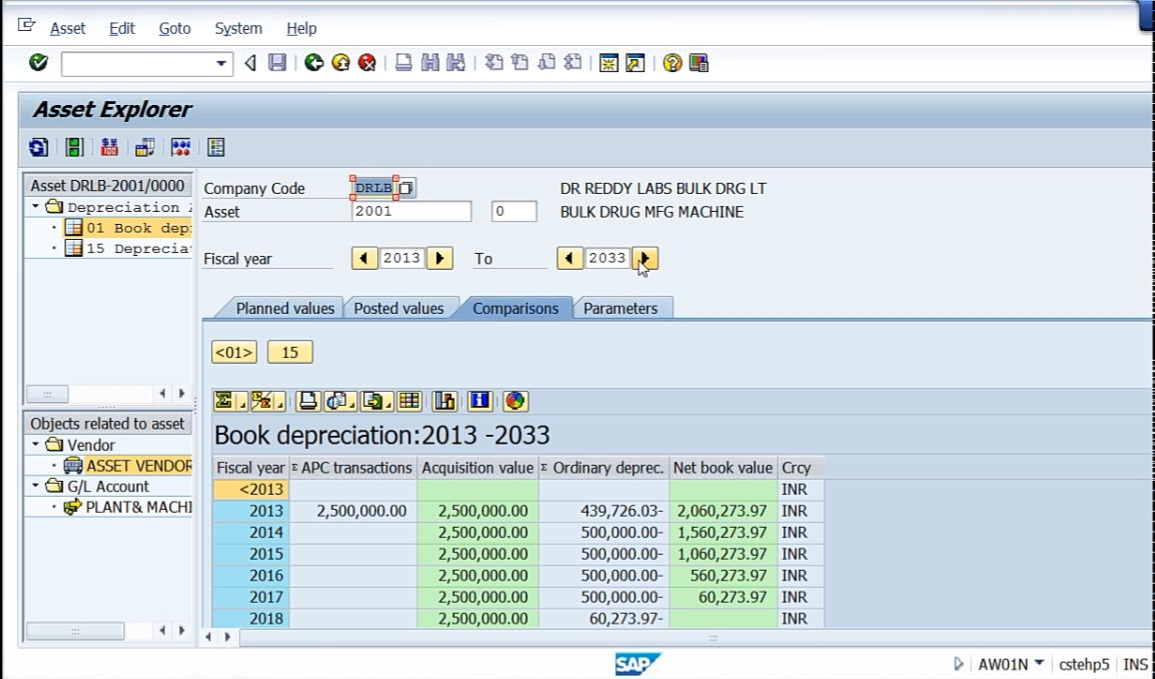Click the asset subnumber 0 field
The image size is (1155, 679).
[x=514, y=211]
